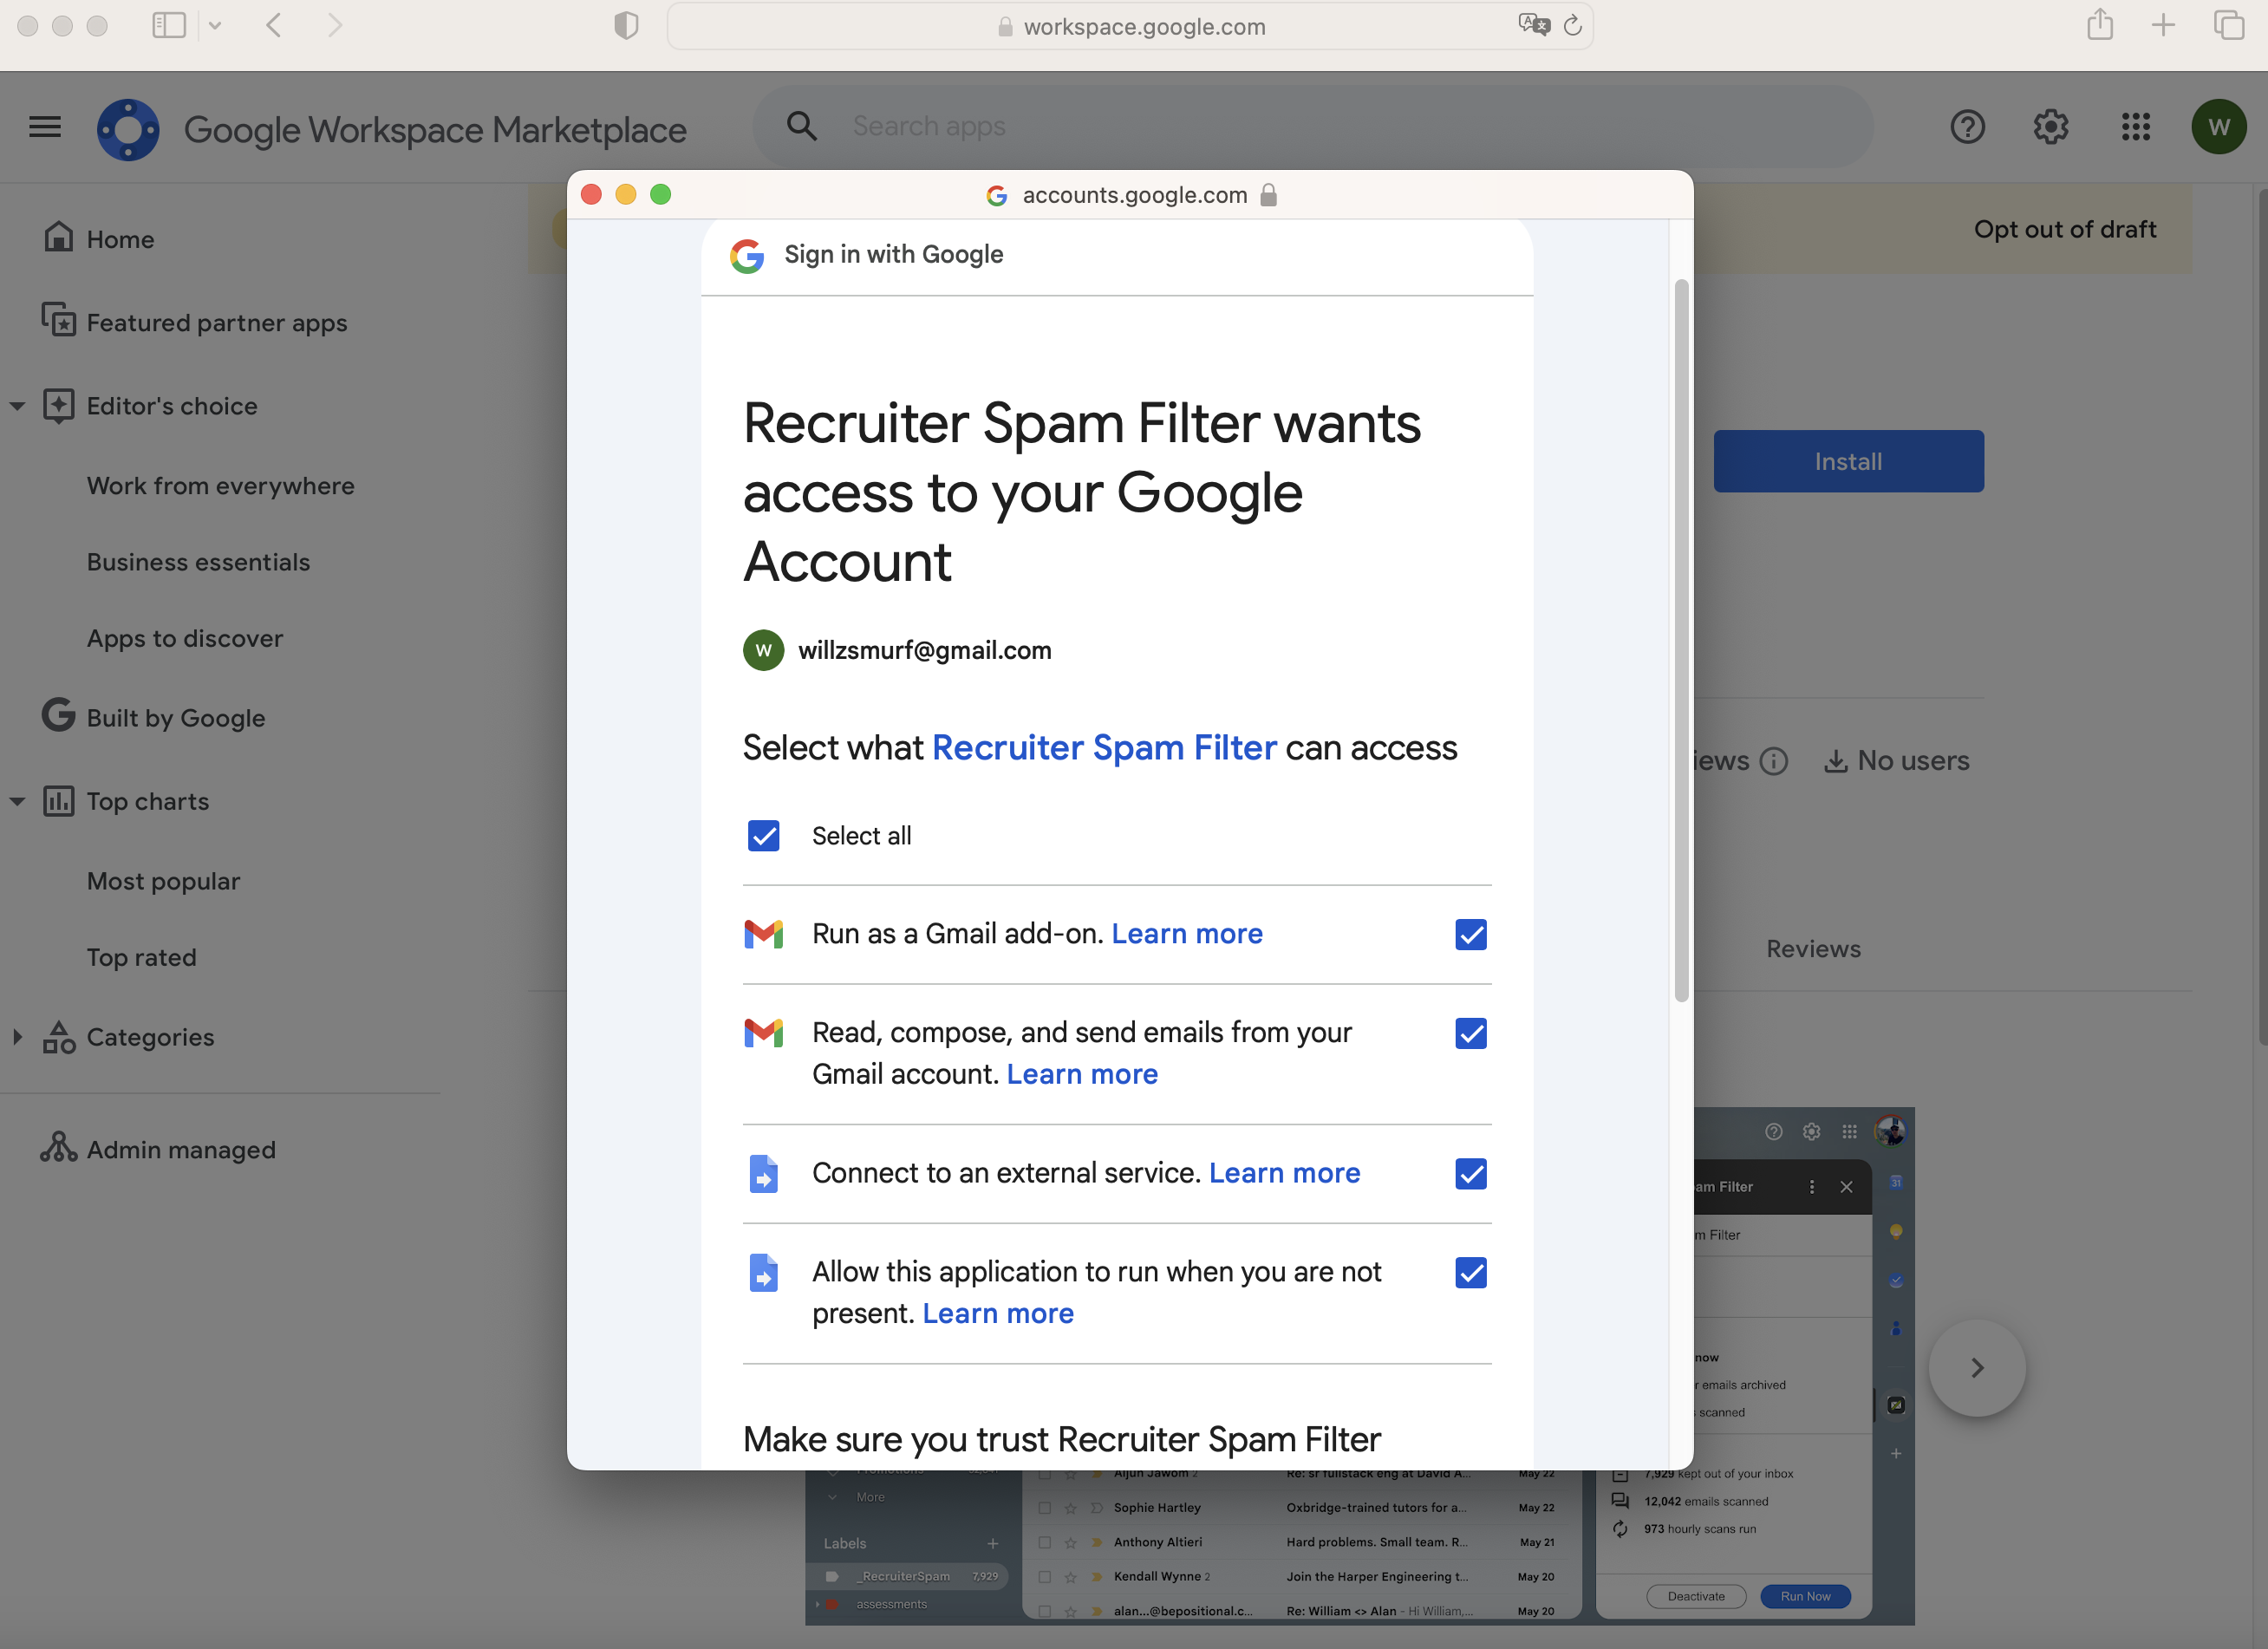Go back with the Safari back arrow

point(274,25)
